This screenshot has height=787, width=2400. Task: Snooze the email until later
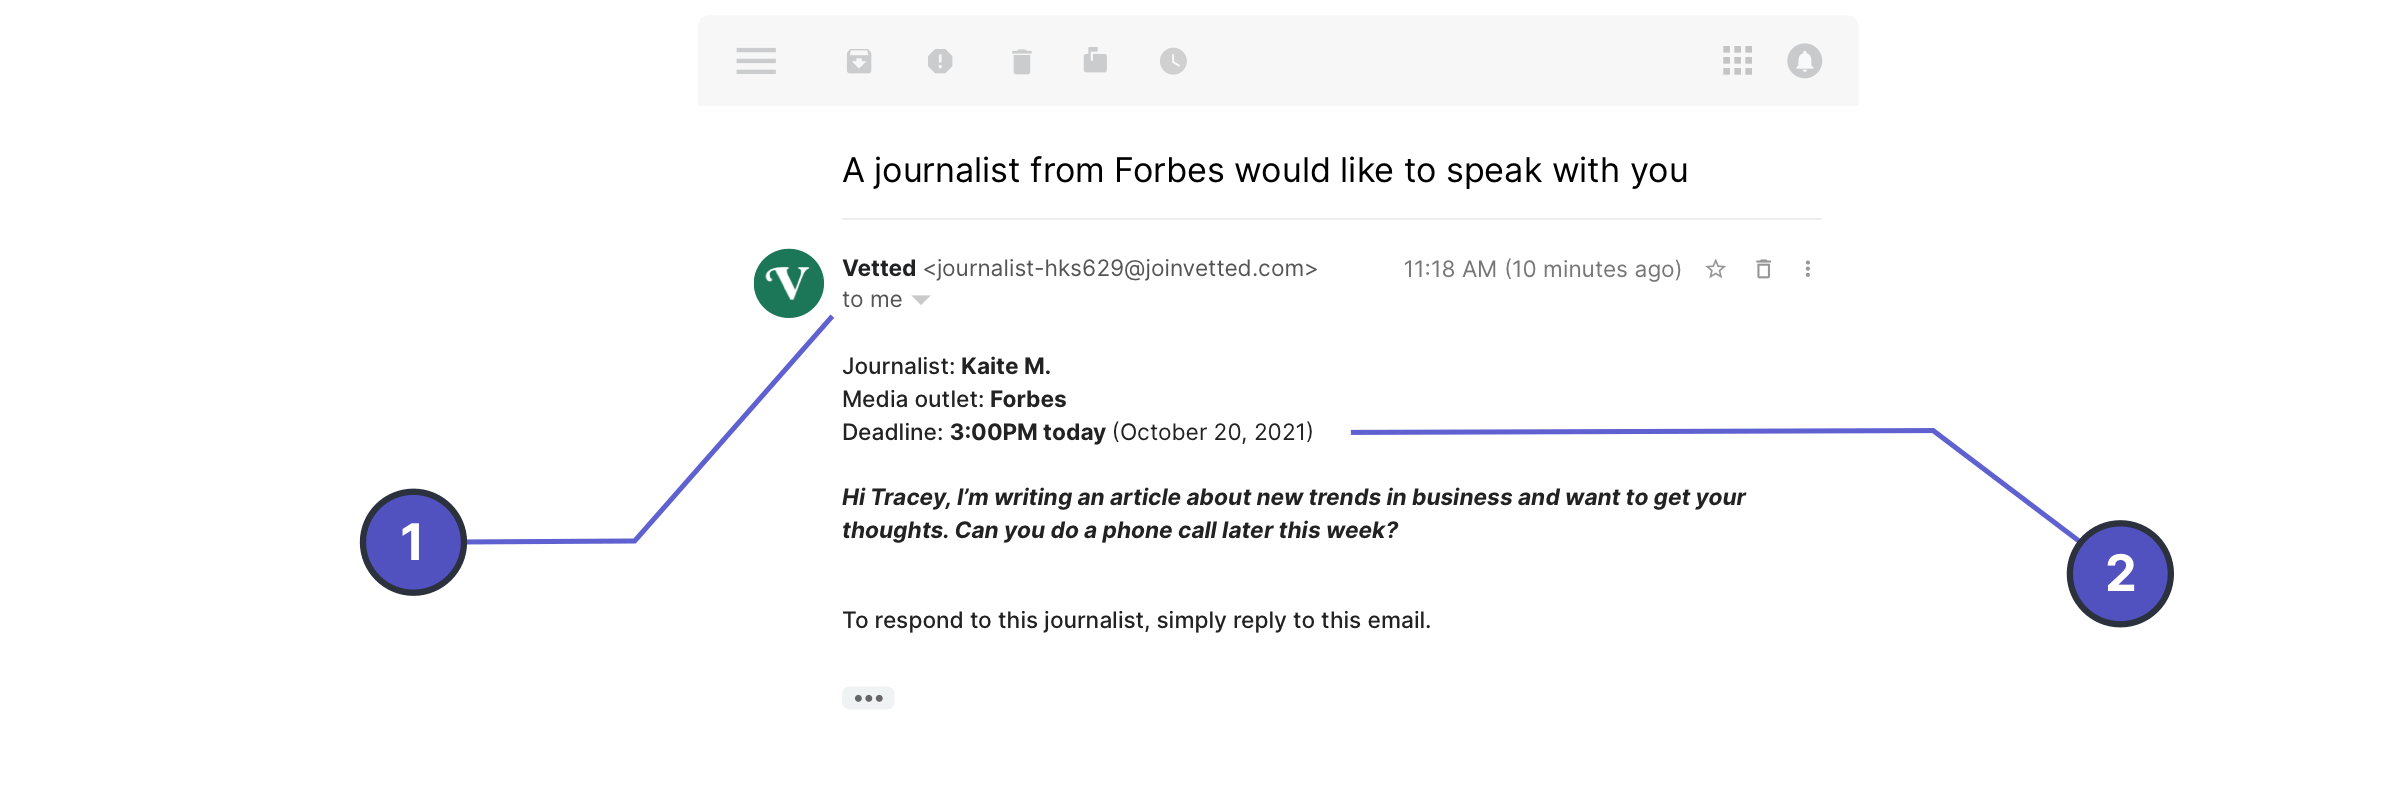point(1173,61)
